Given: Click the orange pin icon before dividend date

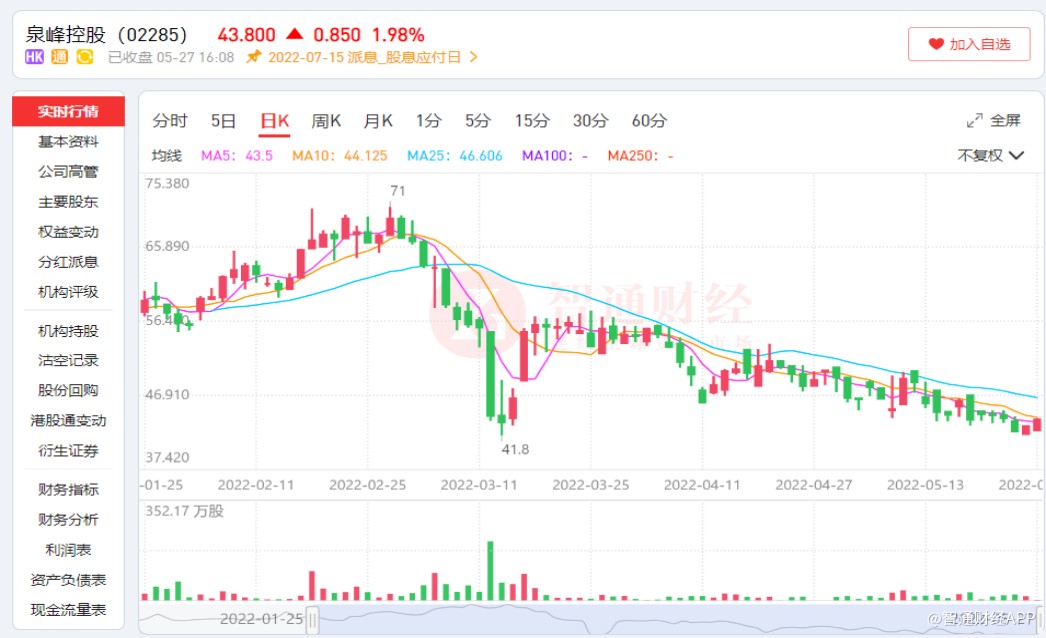Looking at the screenshot, I should click(253, 57).
